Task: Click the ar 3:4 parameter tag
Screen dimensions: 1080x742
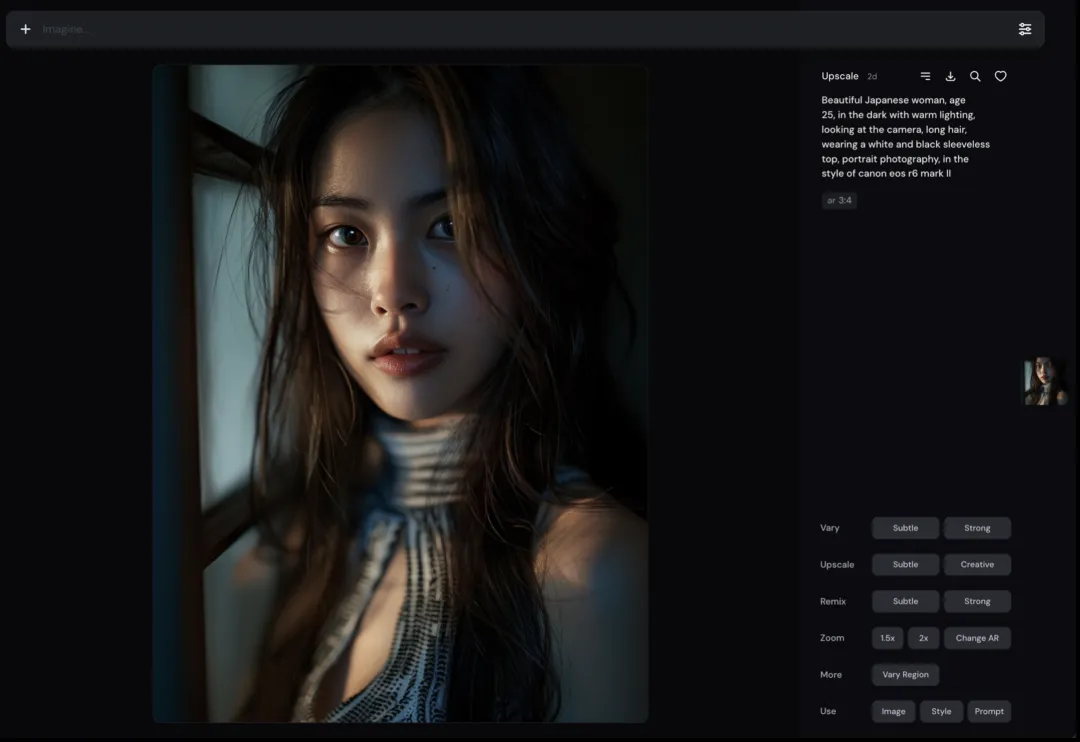Action: tap(839, 201)
